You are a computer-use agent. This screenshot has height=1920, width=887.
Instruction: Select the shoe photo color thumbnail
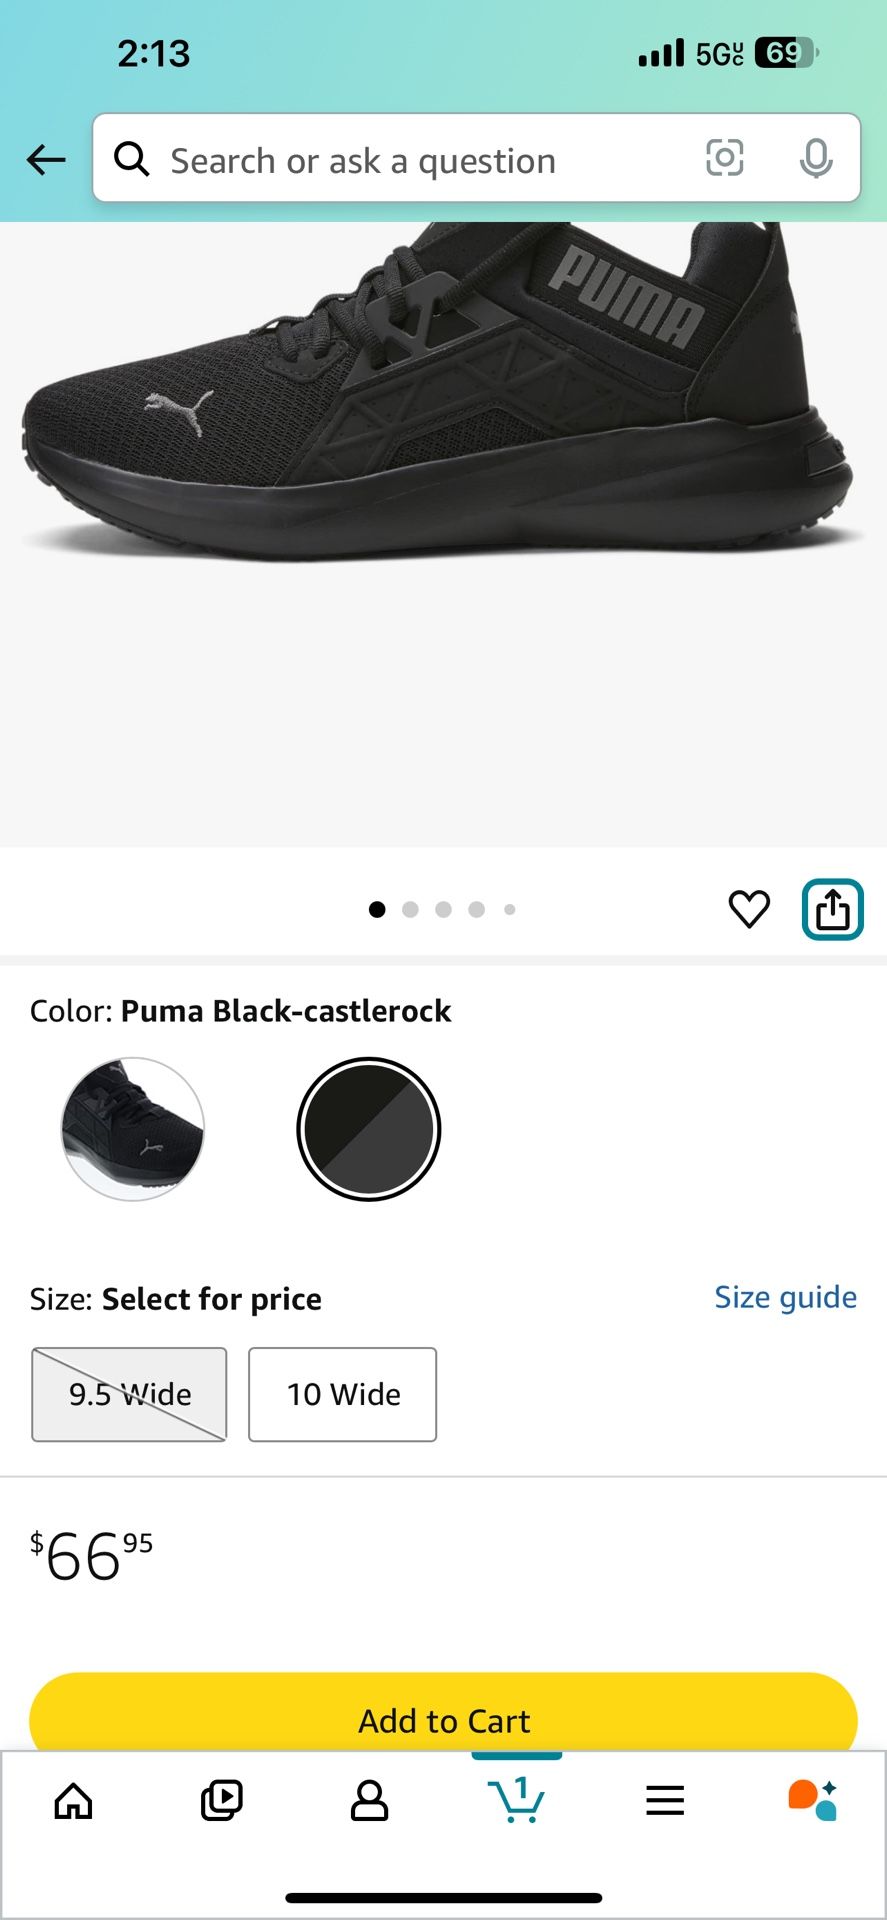click(133, 1129)
